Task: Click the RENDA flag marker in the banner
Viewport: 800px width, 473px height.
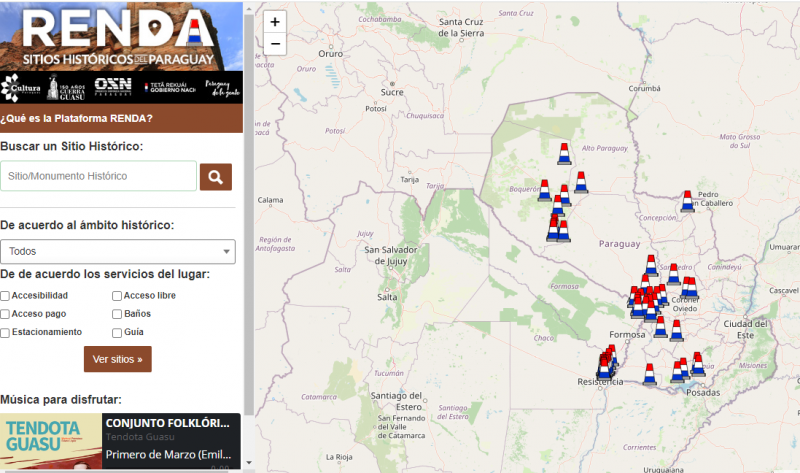Action: point(194,33)
